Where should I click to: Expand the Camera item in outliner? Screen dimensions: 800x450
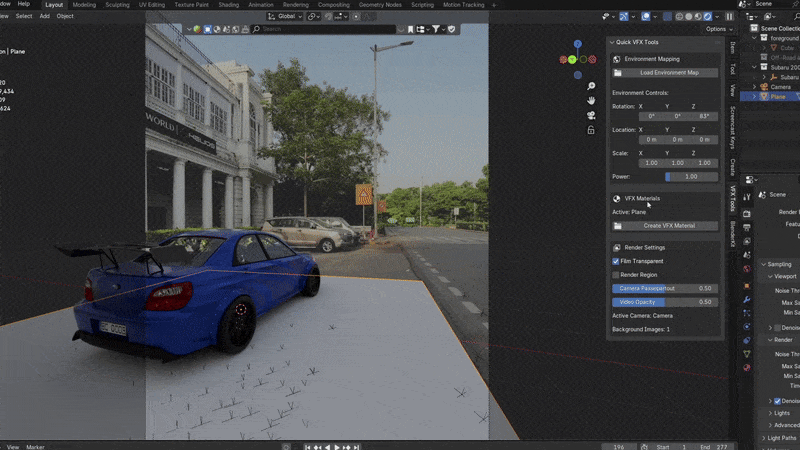[x=755, y=87]
